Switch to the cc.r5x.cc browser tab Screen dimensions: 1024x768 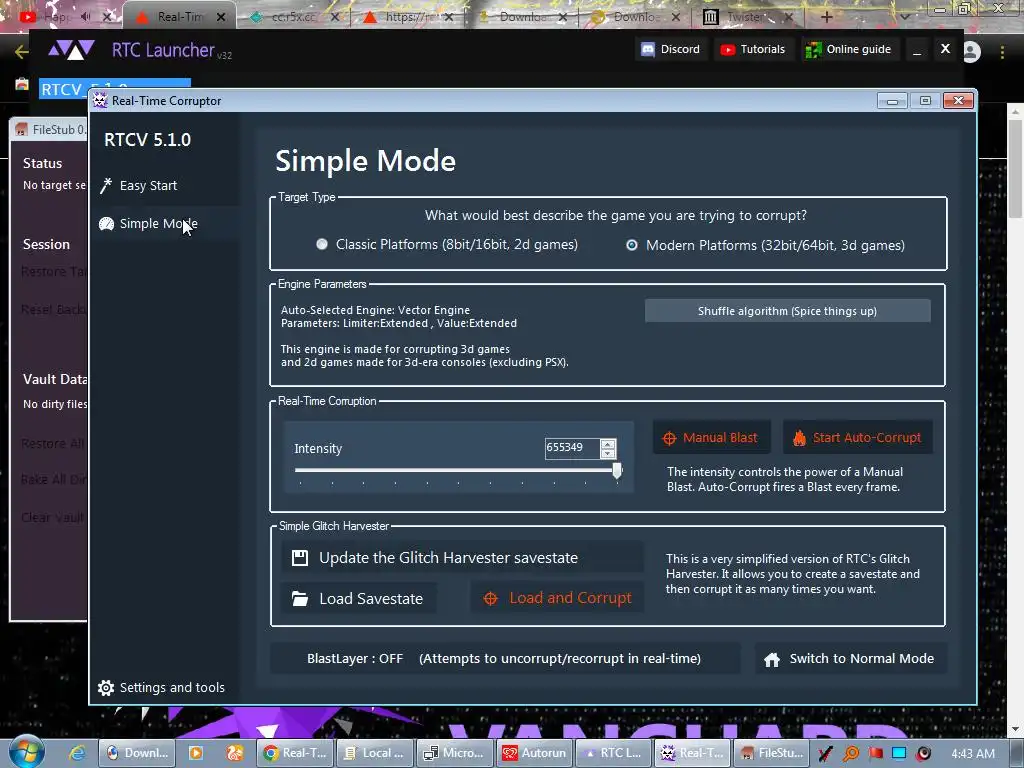(x=294, y=17)
